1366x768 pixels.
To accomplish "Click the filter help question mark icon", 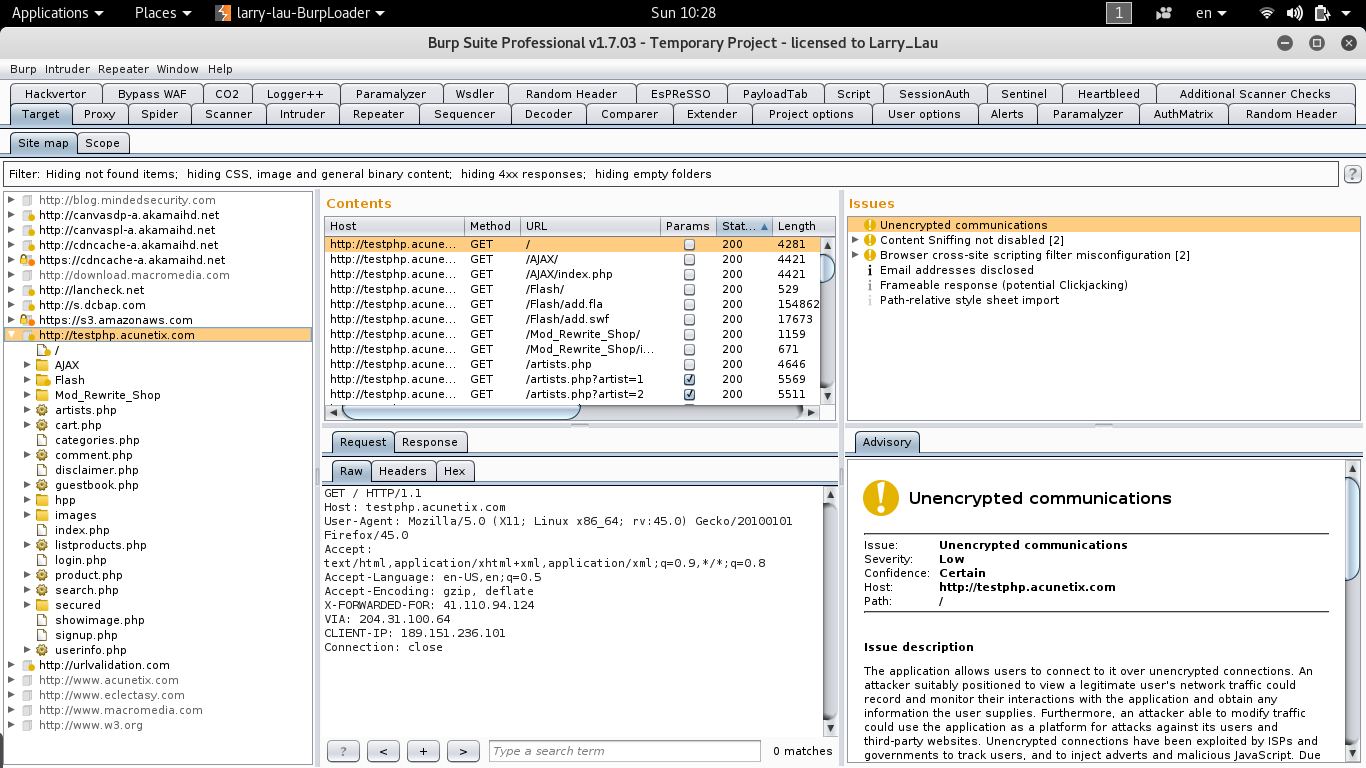I will point(1352,174).
